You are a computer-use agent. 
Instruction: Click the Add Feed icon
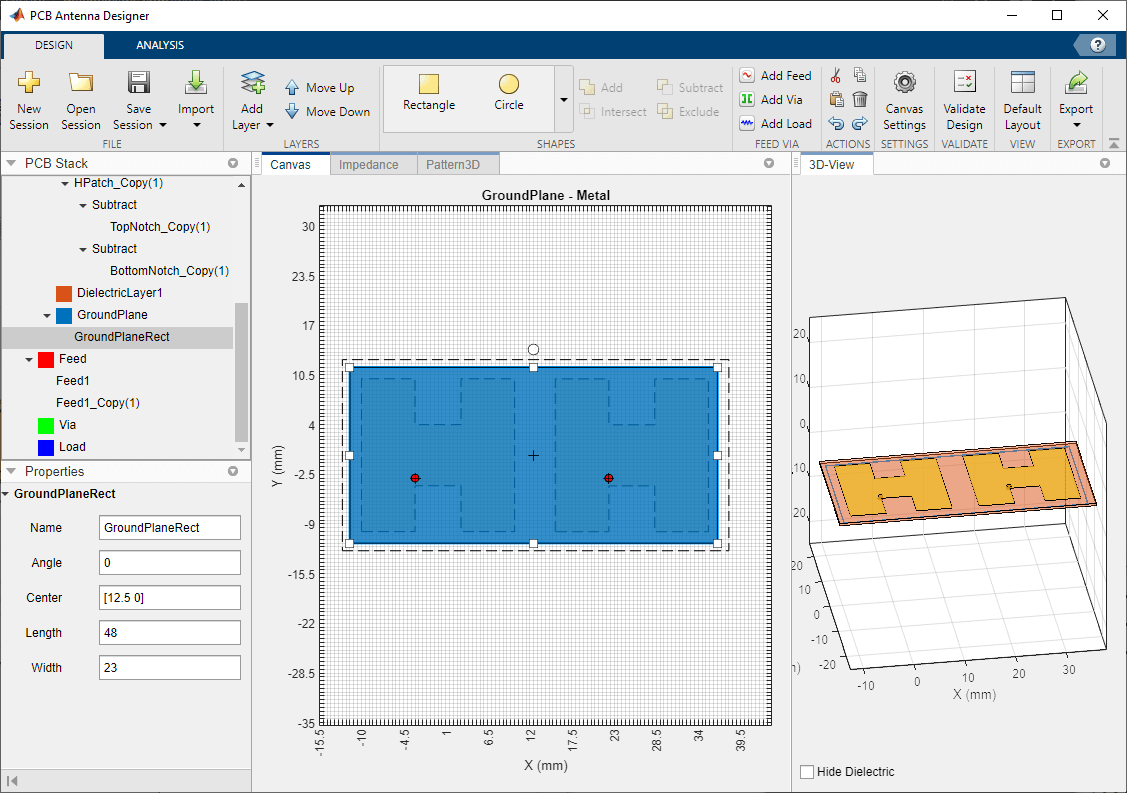click(747, 76)
